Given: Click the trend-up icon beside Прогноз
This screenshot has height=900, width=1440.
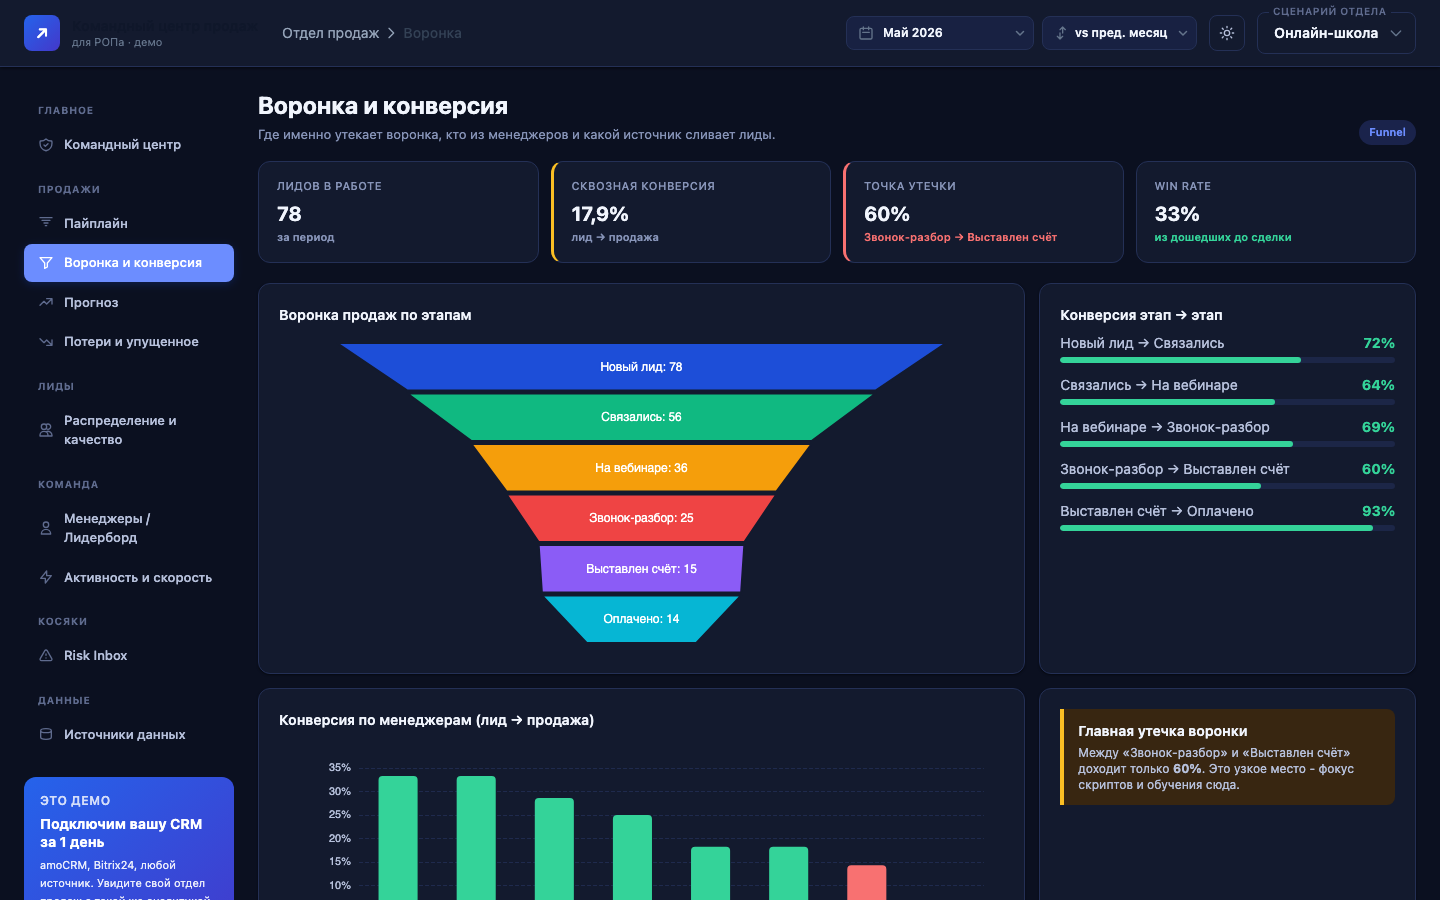Looking at the screenshot, I should [x=46, y=302].
